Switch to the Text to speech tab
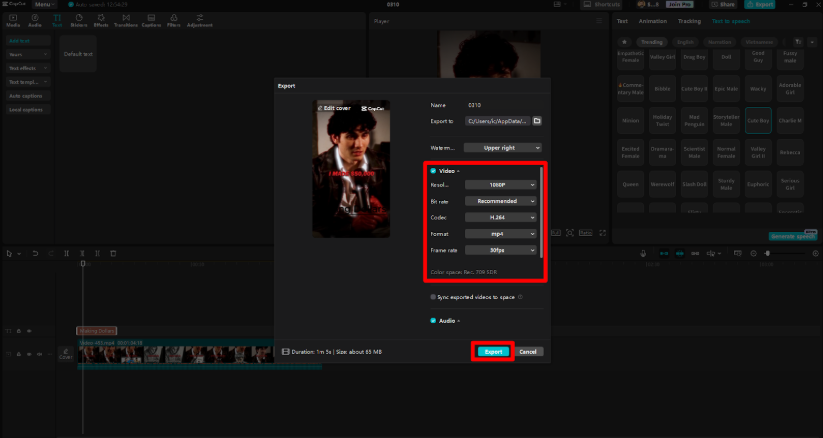Viewport: 823px width, 438px height. pyautogui.click(x=731, y=21)
